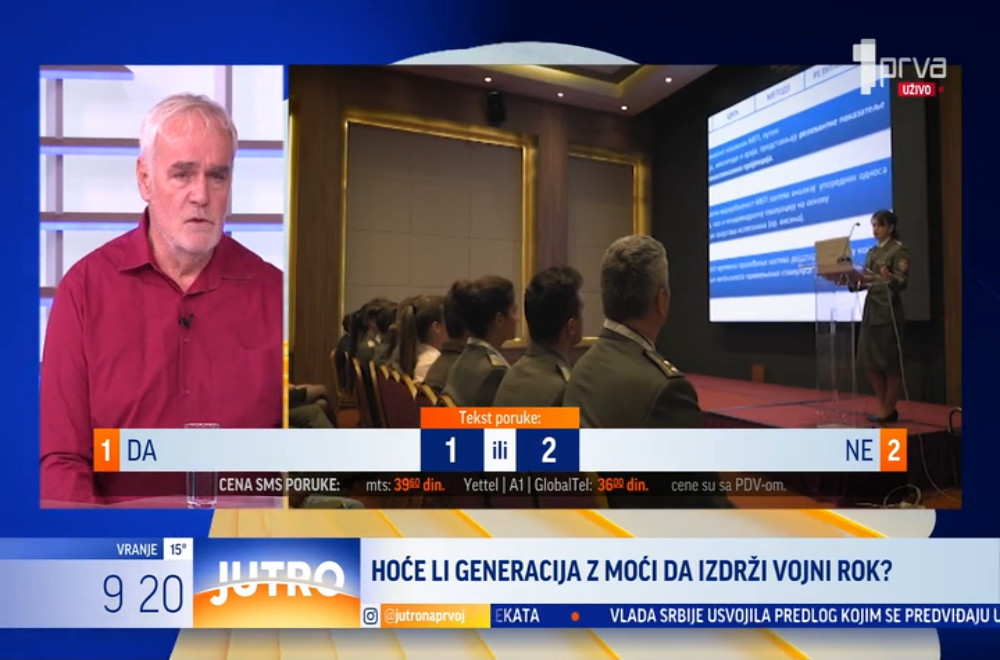Click the 'ili' separator between numbers

click(499, 451)
